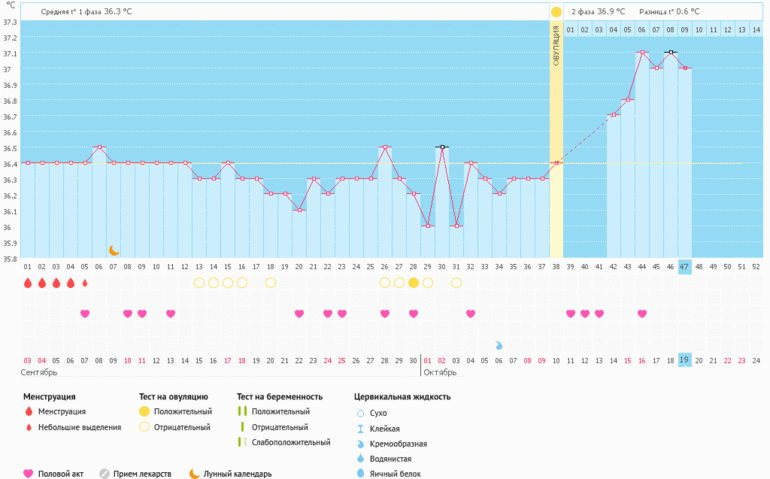Select highlighted cycle day 47 on the axis
770x479 pixels.
685,267
